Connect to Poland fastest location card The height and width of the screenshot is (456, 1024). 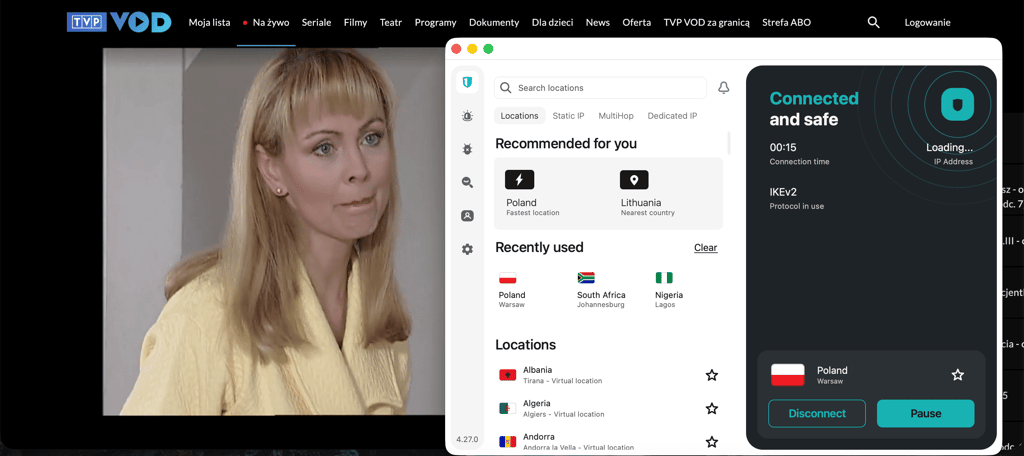coord(551,193)
